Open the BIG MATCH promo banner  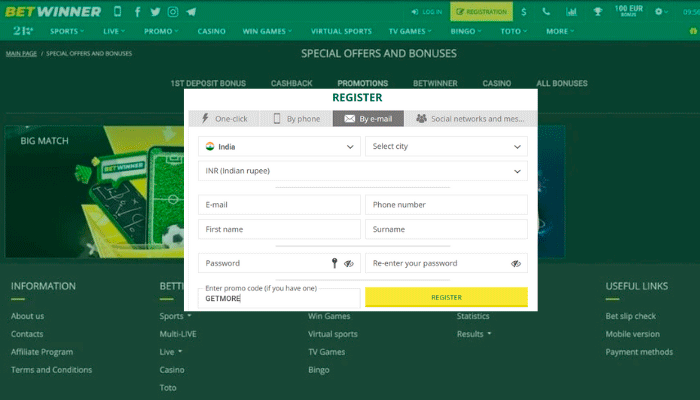[x=95, y=192]
